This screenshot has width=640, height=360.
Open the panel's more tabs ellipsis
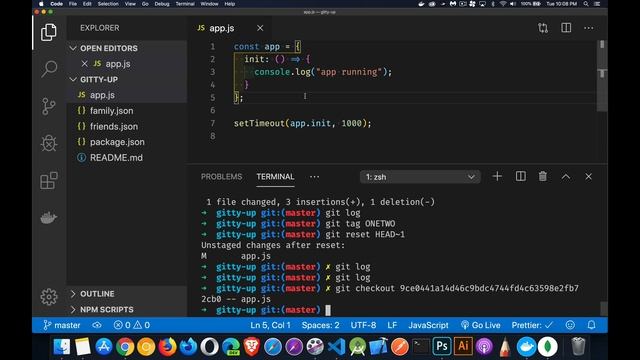[314, 177]
